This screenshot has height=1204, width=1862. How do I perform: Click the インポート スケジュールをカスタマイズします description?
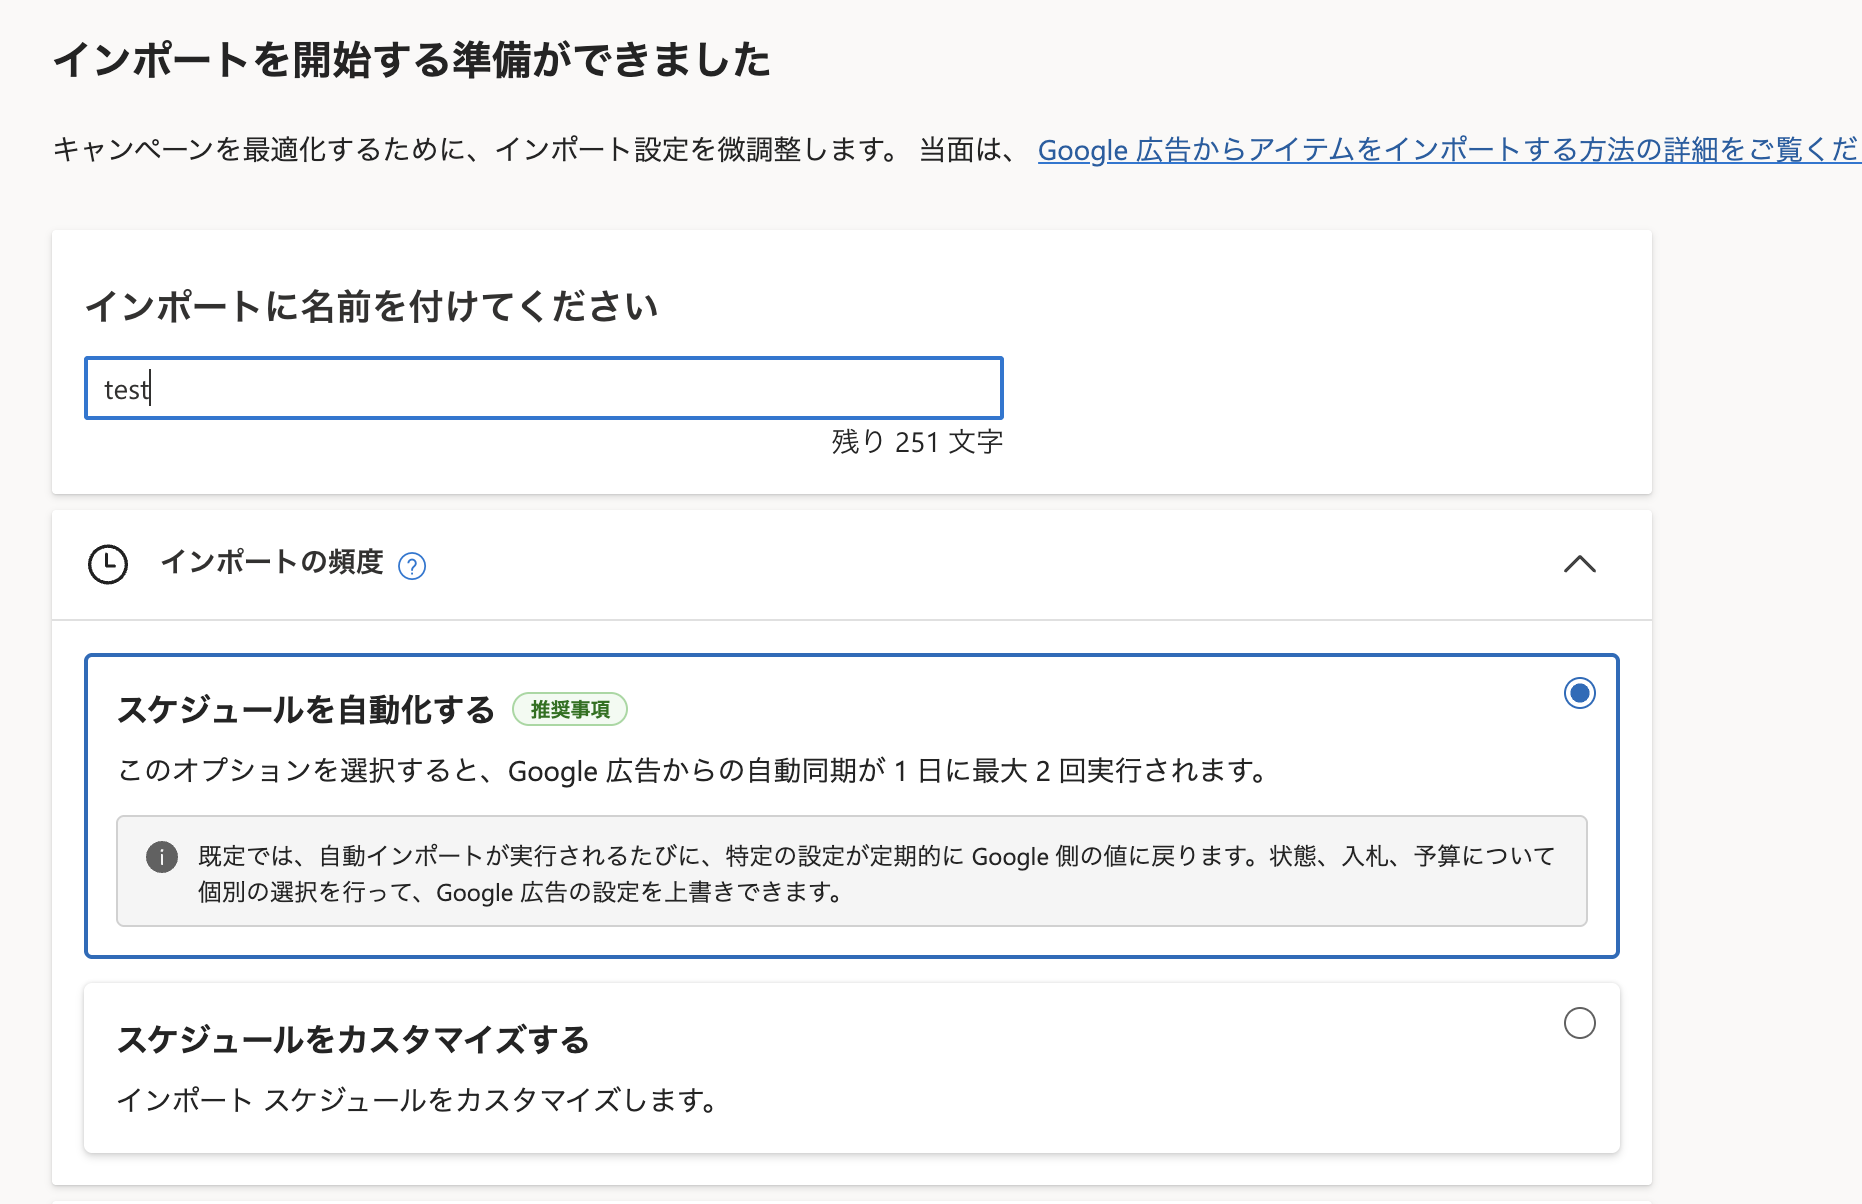point(418,1100)
